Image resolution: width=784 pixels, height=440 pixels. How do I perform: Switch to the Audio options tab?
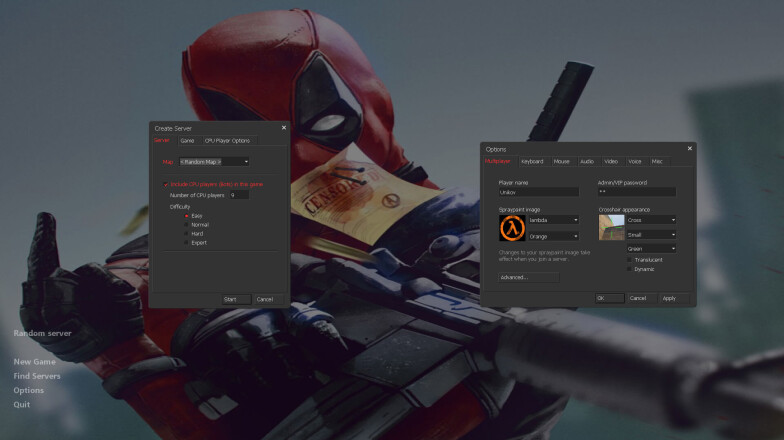(588, 162)
